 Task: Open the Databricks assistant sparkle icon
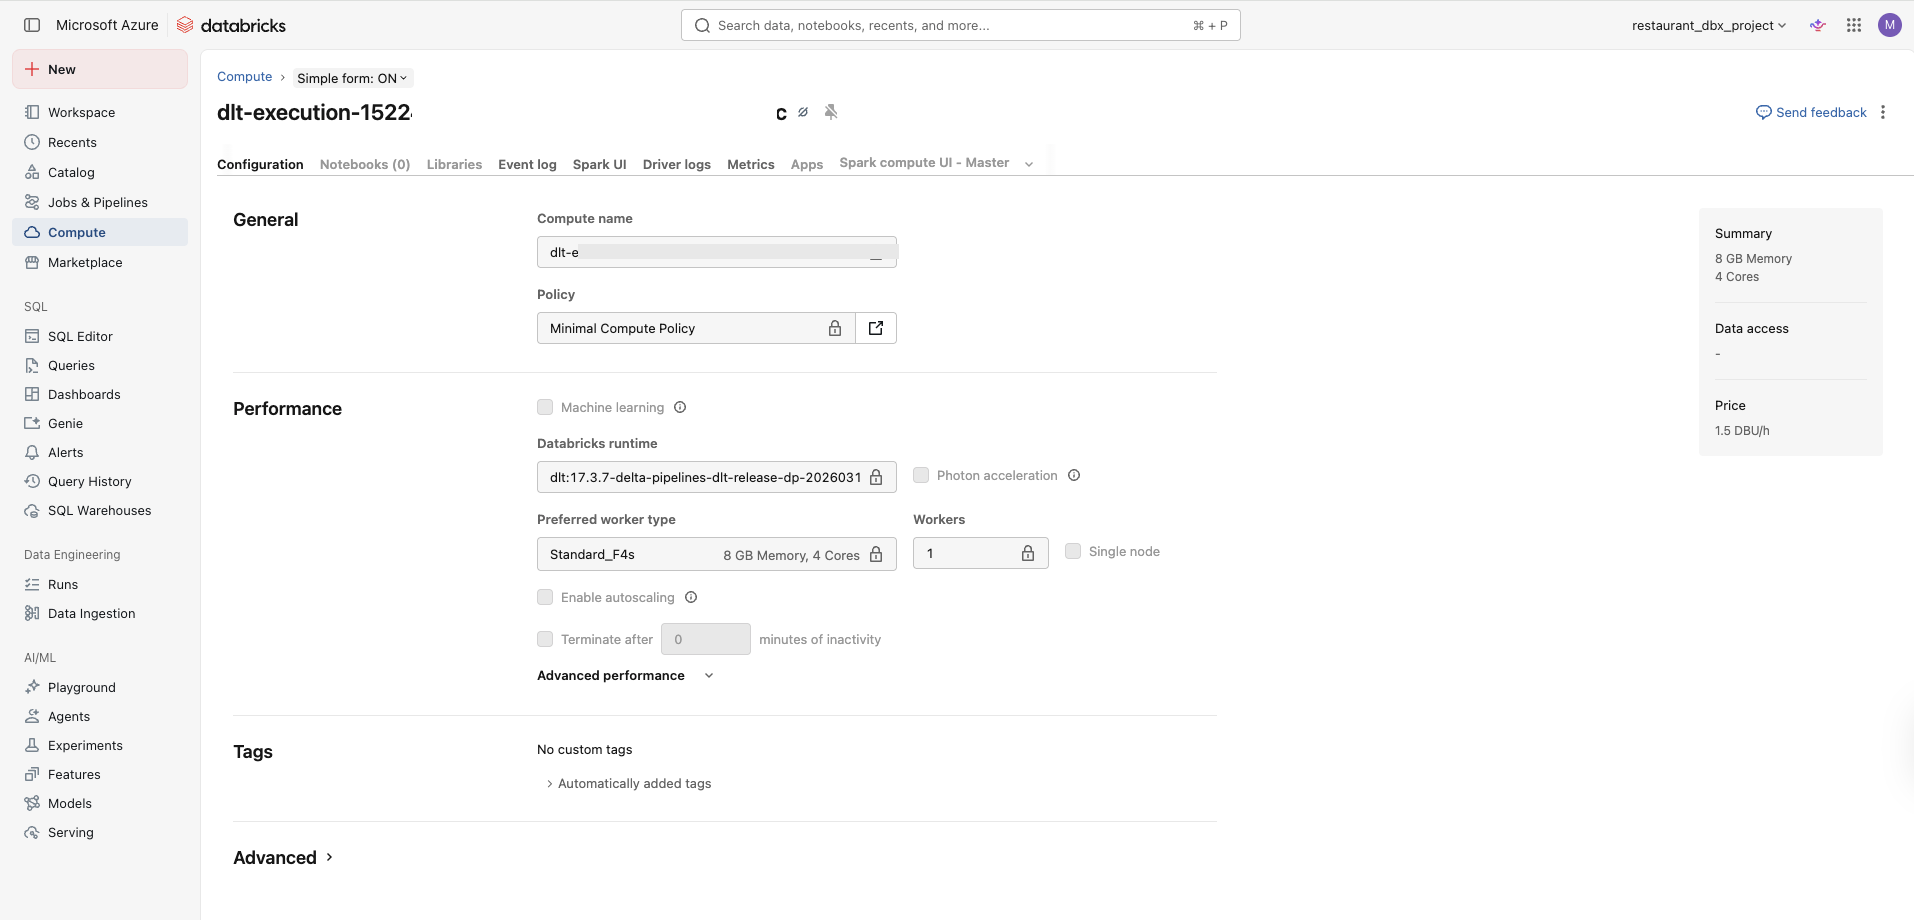(x=1818, y=25)
